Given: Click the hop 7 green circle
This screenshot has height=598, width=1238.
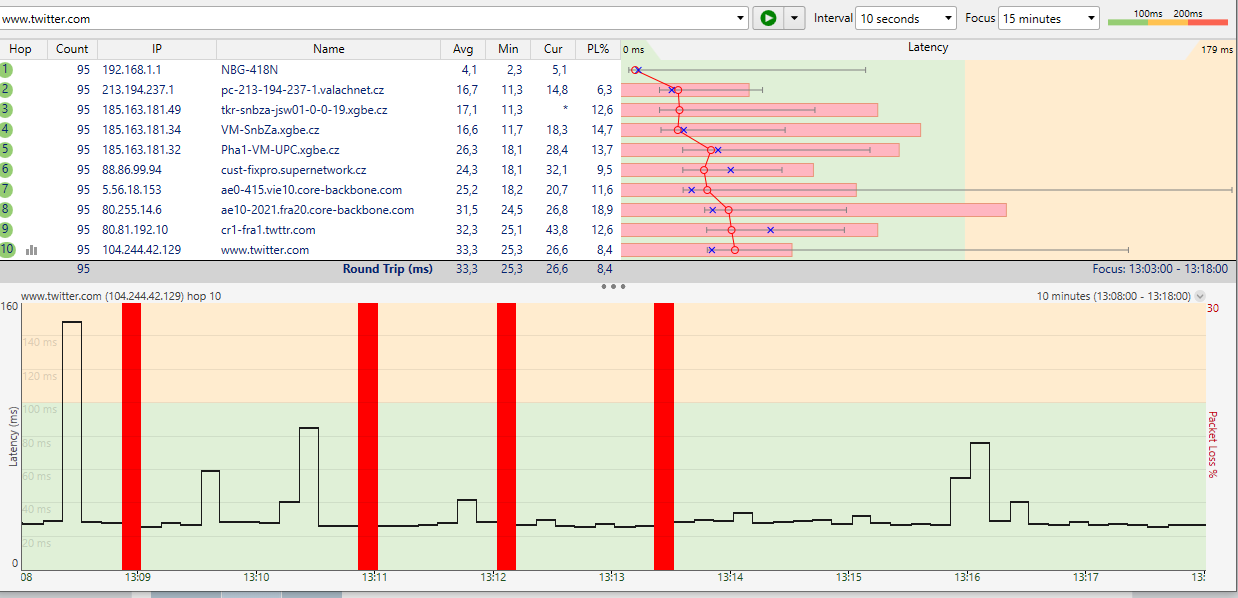Looking at the screenshot, I should pos(6,190).
